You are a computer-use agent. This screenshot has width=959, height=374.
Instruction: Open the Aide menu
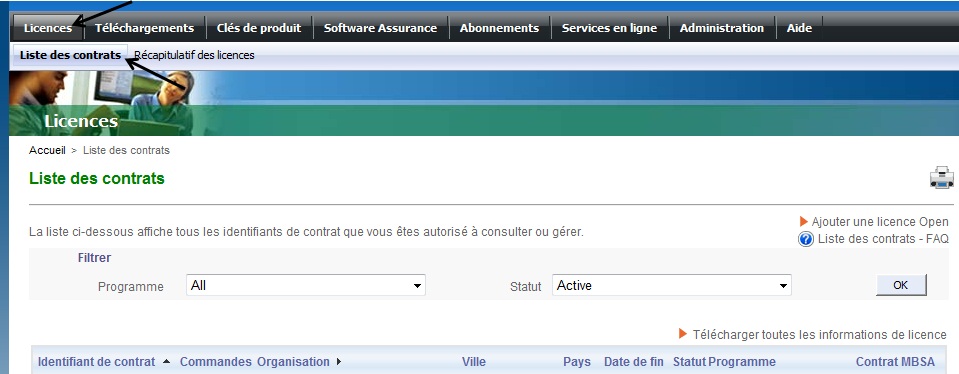click(x=799, y=28)
